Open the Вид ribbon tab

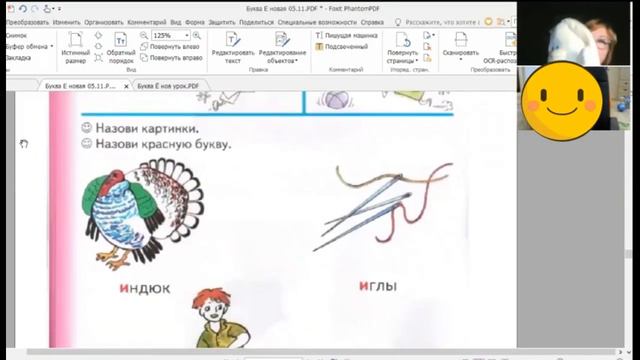(176, 22)
